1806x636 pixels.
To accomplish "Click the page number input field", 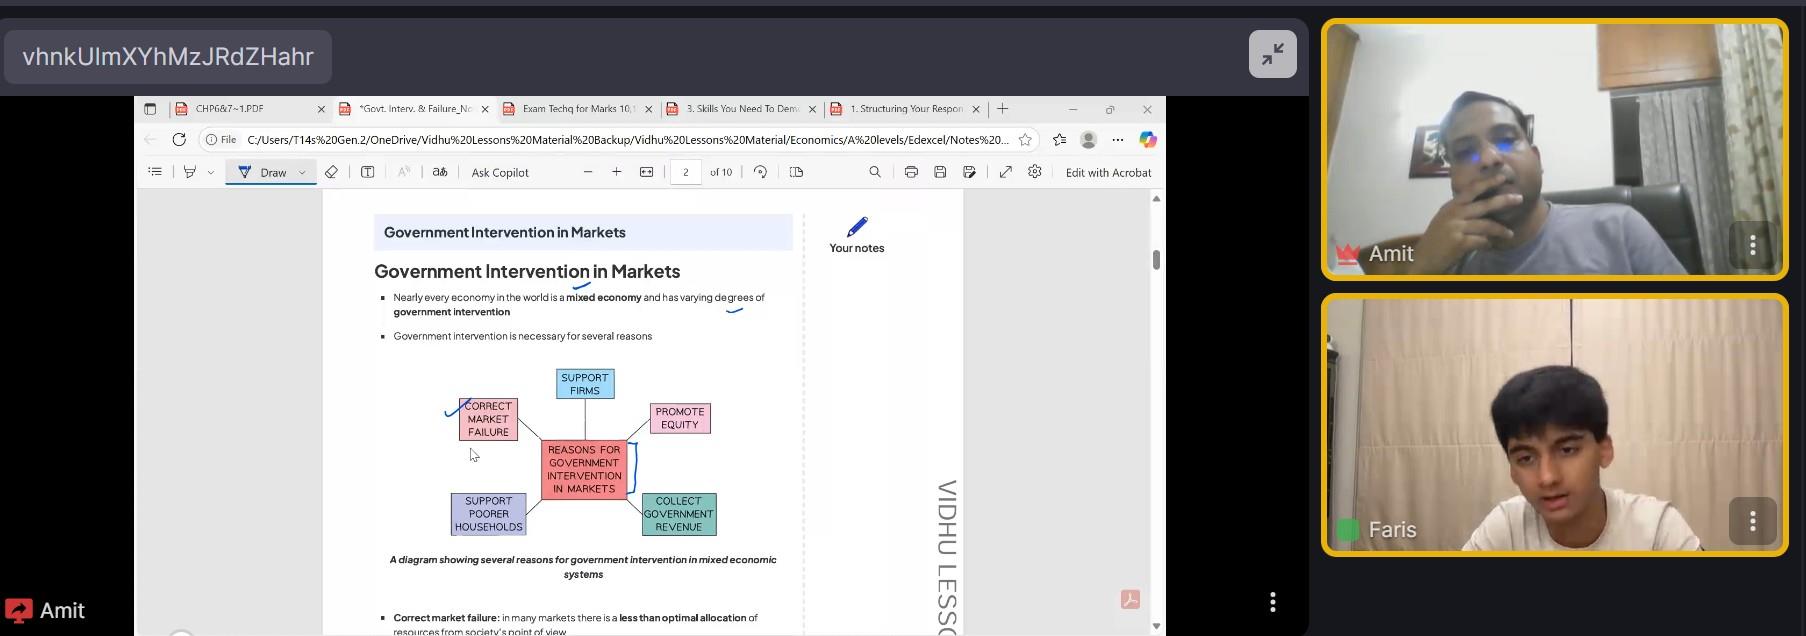I will point(686,172).
